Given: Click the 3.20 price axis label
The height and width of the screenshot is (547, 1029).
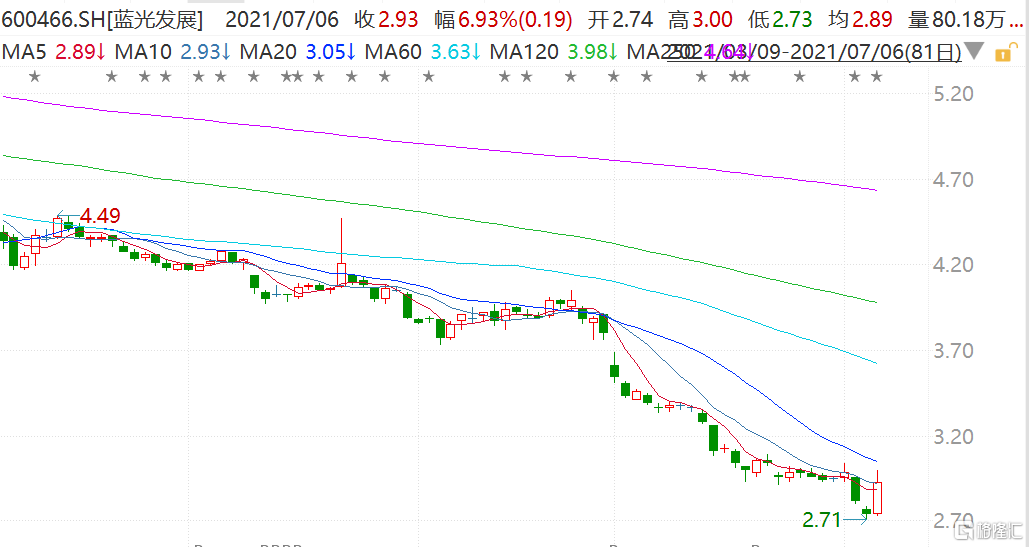Looking at the screenshot, I should coord(953,437).
